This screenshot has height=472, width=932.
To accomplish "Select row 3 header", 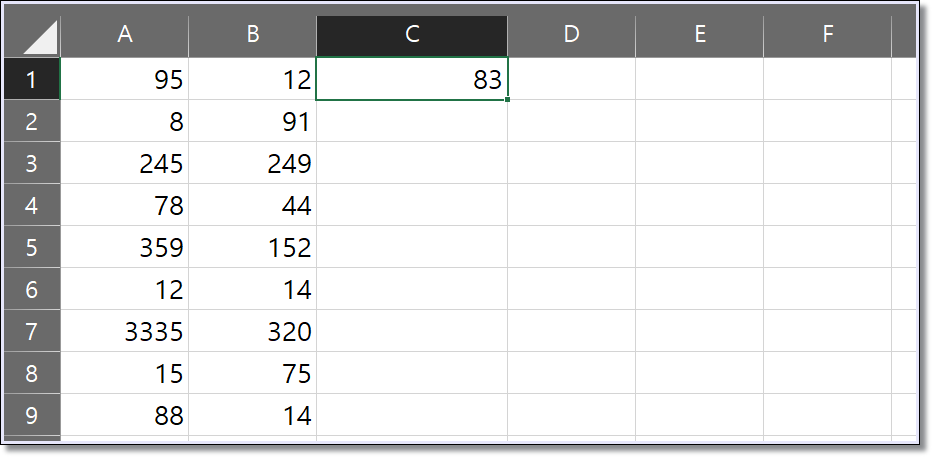I will [32, 163].
